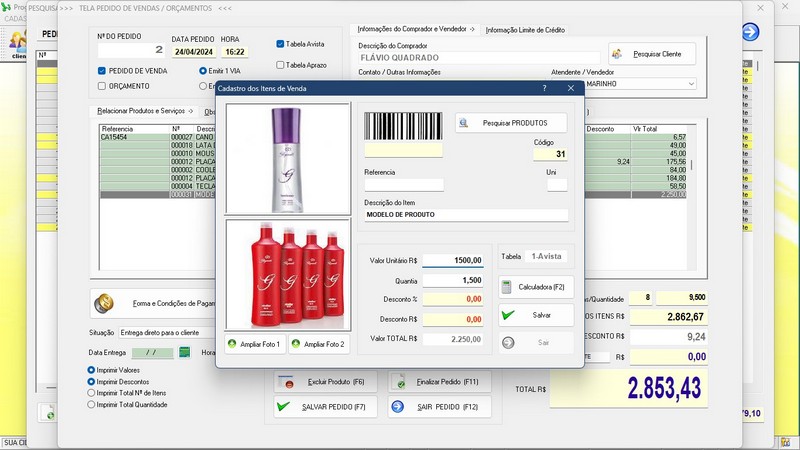The image size is (800, 450).
Task: Click blue arrow icon on SAIR PEDIDO
Action: [x=397, y=407]
